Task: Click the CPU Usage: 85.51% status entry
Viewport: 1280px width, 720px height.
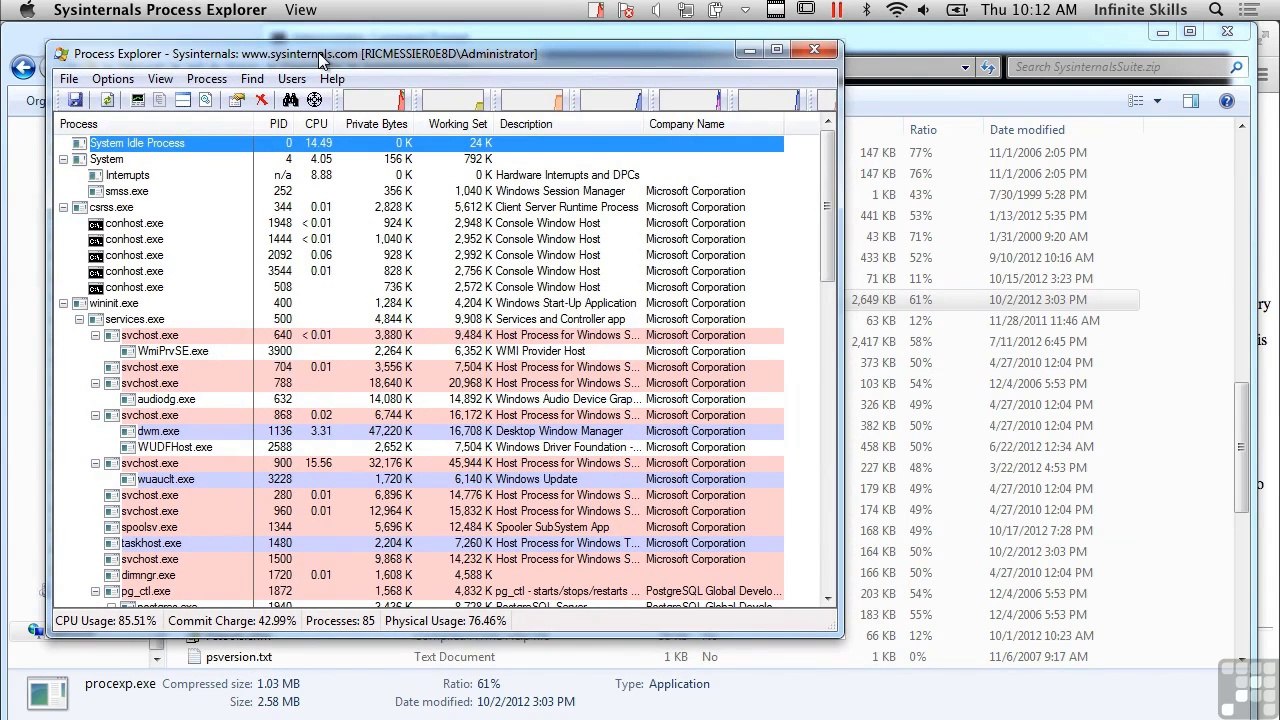Action: coord(106,621)
